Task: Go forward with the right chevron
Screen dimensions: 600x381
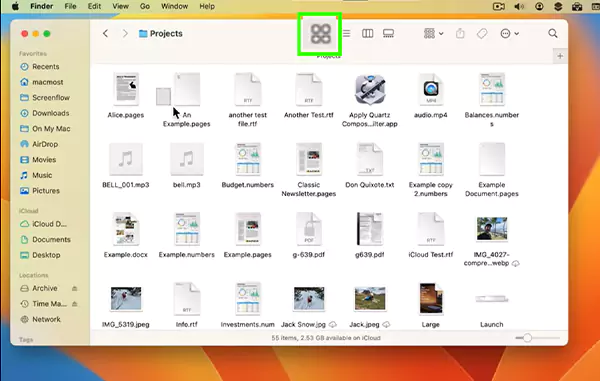Action: [125, 34]
